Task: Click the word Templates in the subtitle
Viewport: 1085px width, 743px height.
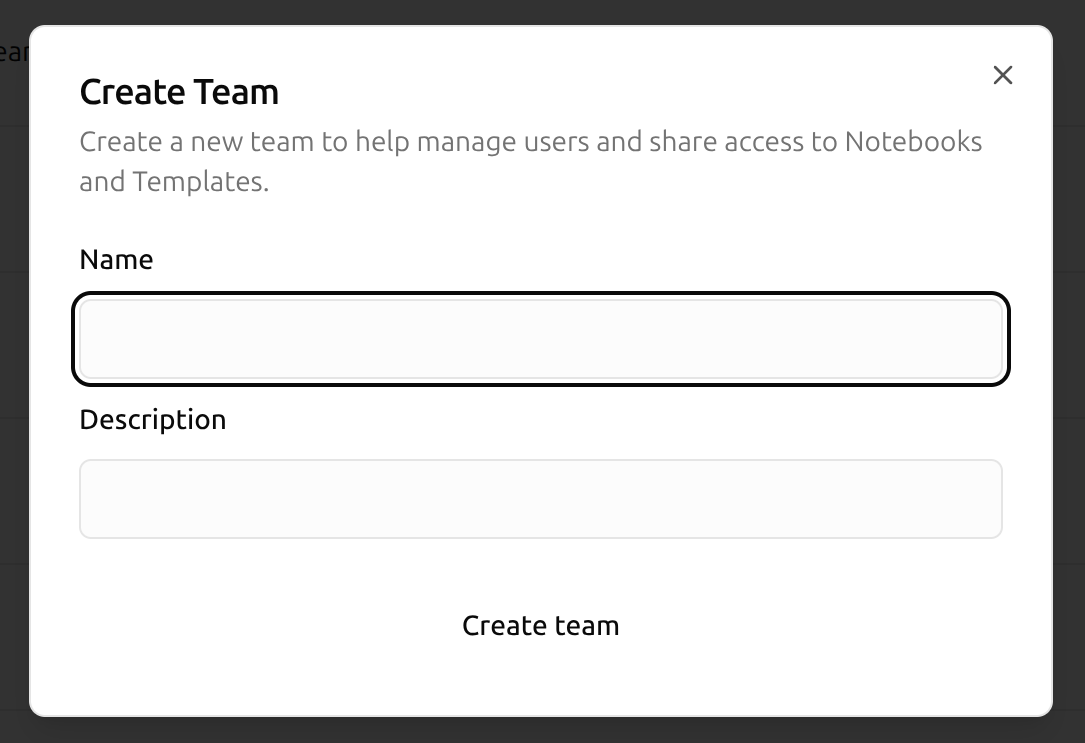Action: coord(199,183)
